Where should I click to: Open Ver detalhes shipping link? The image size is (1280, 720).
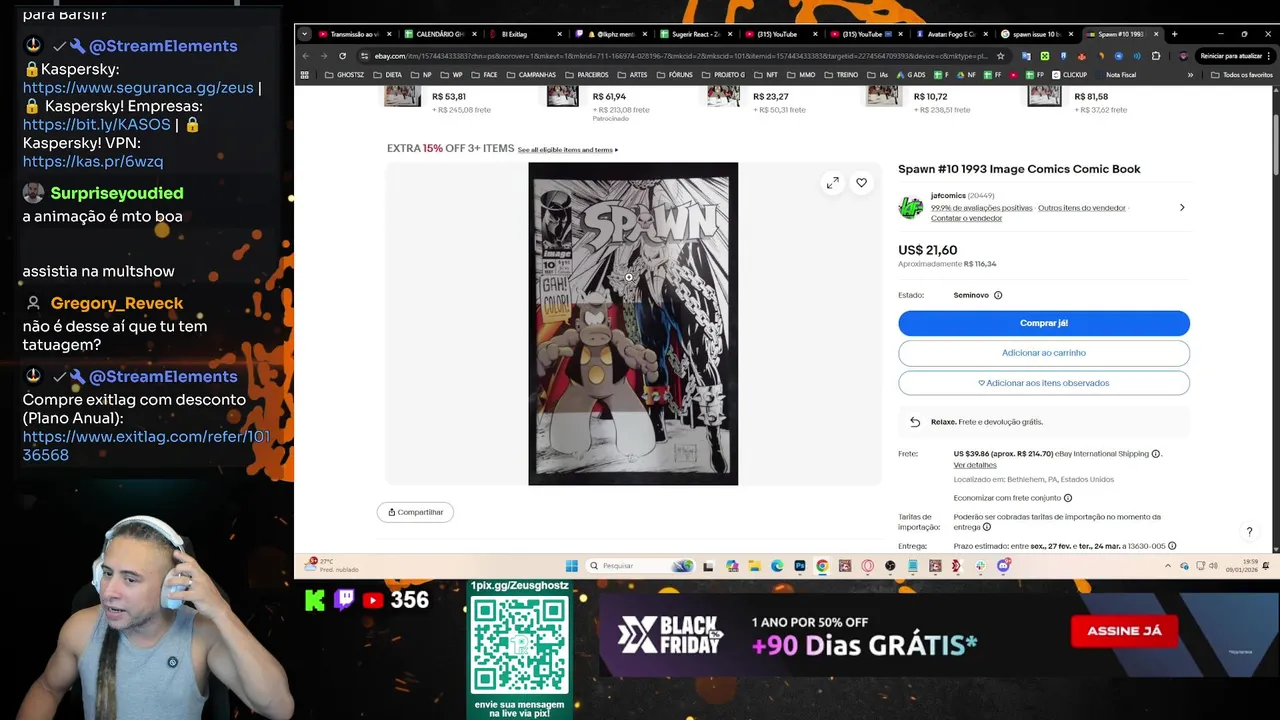click(975, 465)
